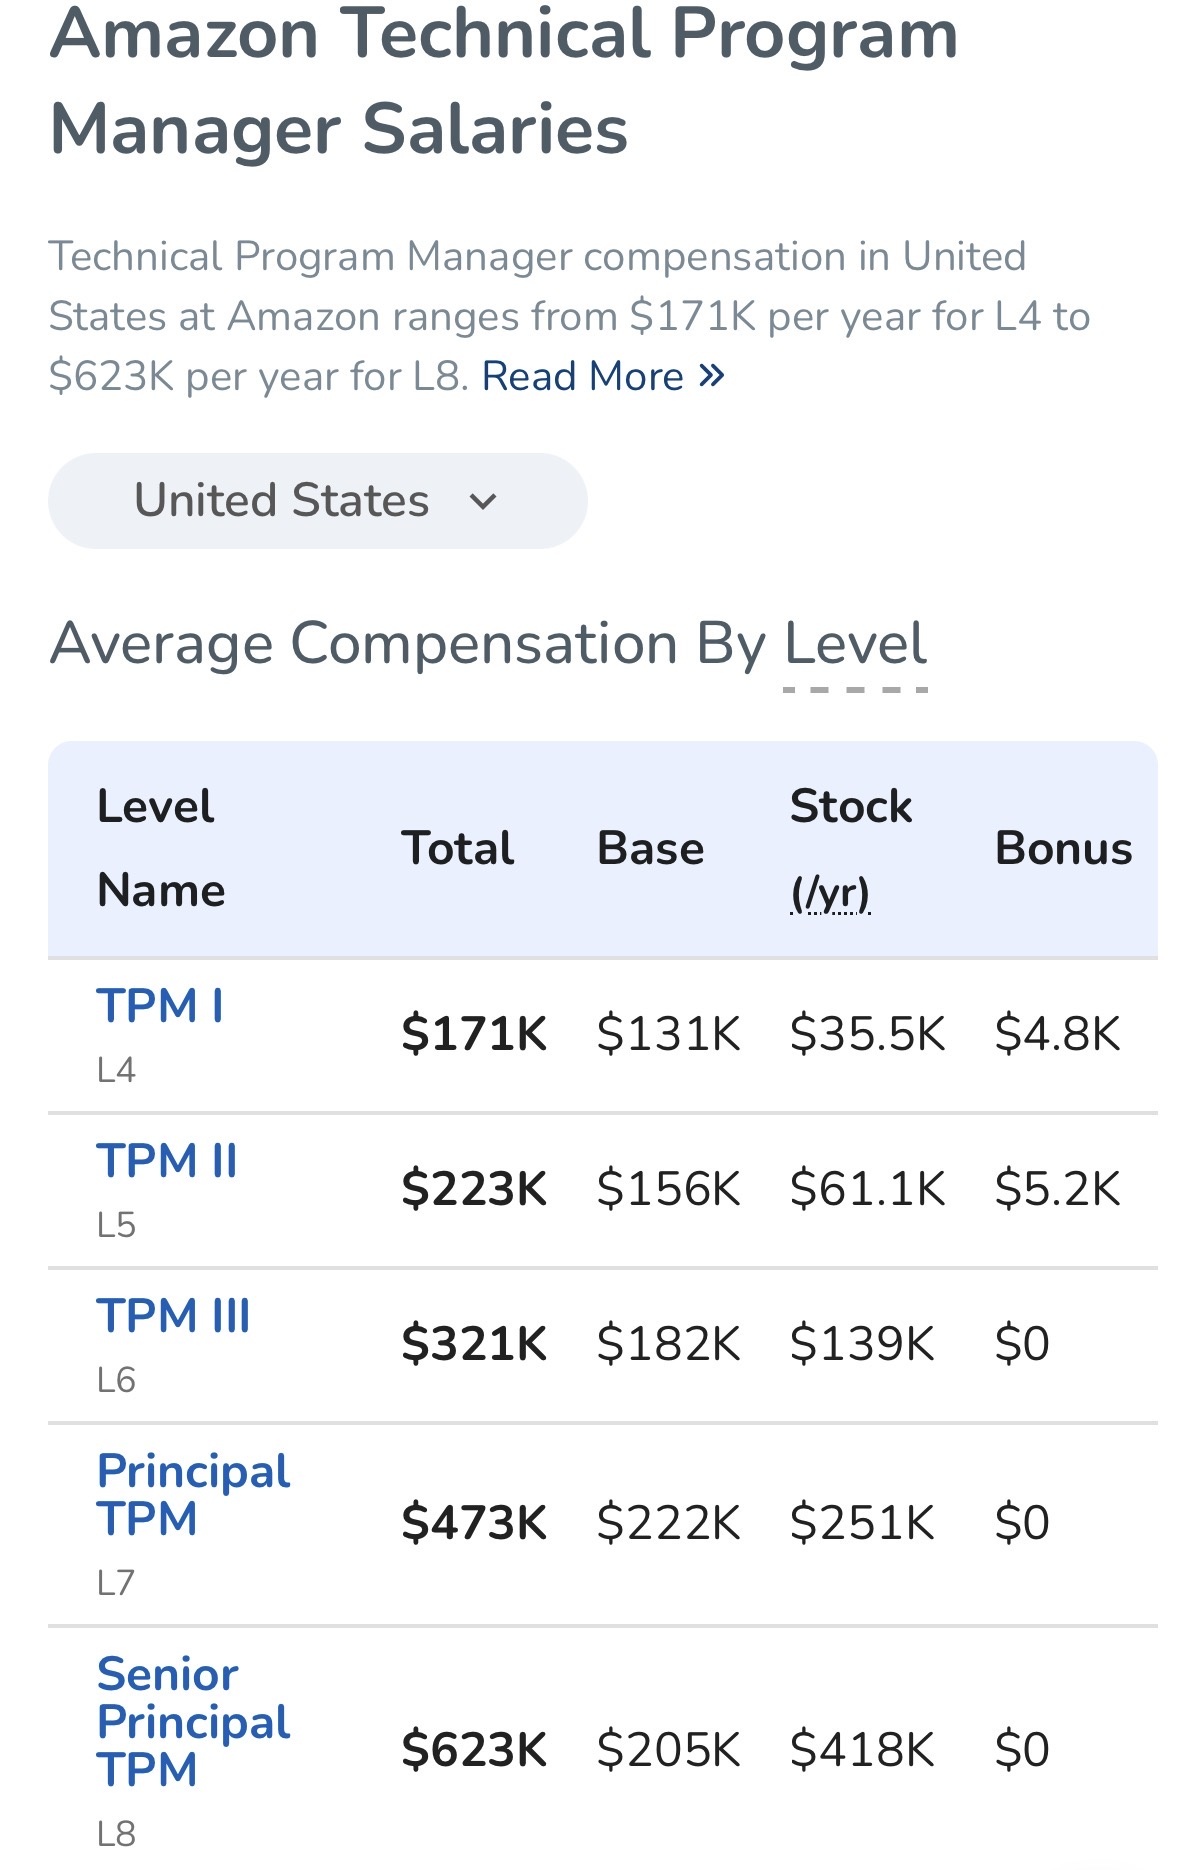Click the $223K total for TPM II

pos(474,1189)
